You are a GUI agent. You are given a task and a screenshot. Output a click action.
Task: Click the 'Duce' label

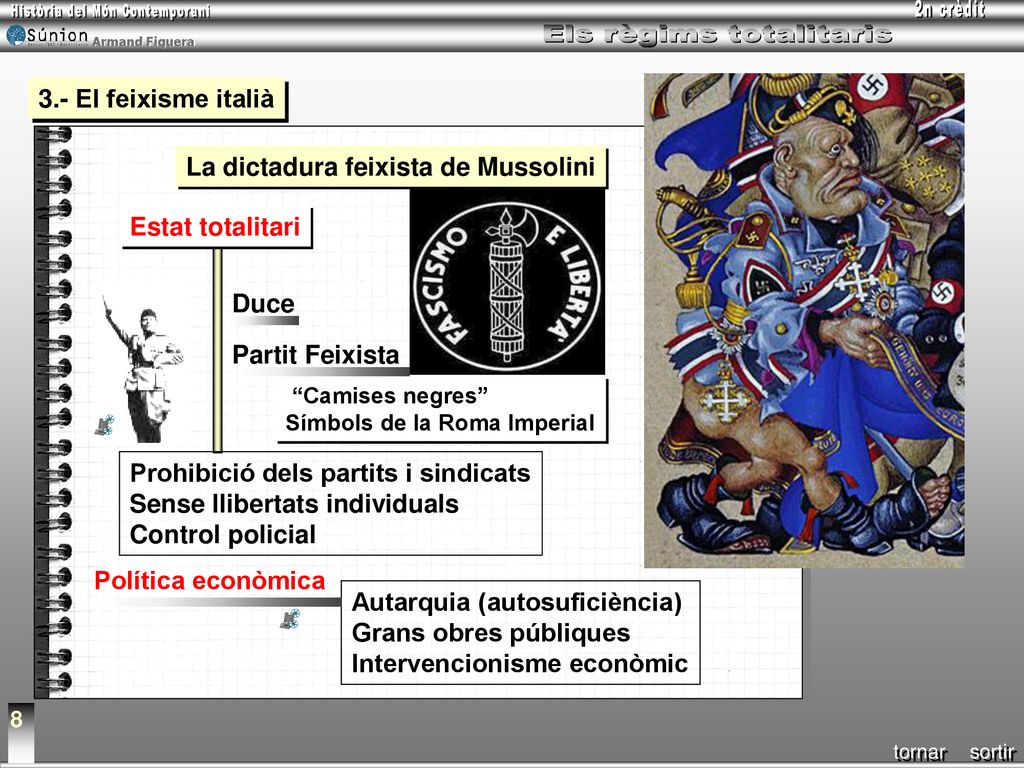point(263,304)
